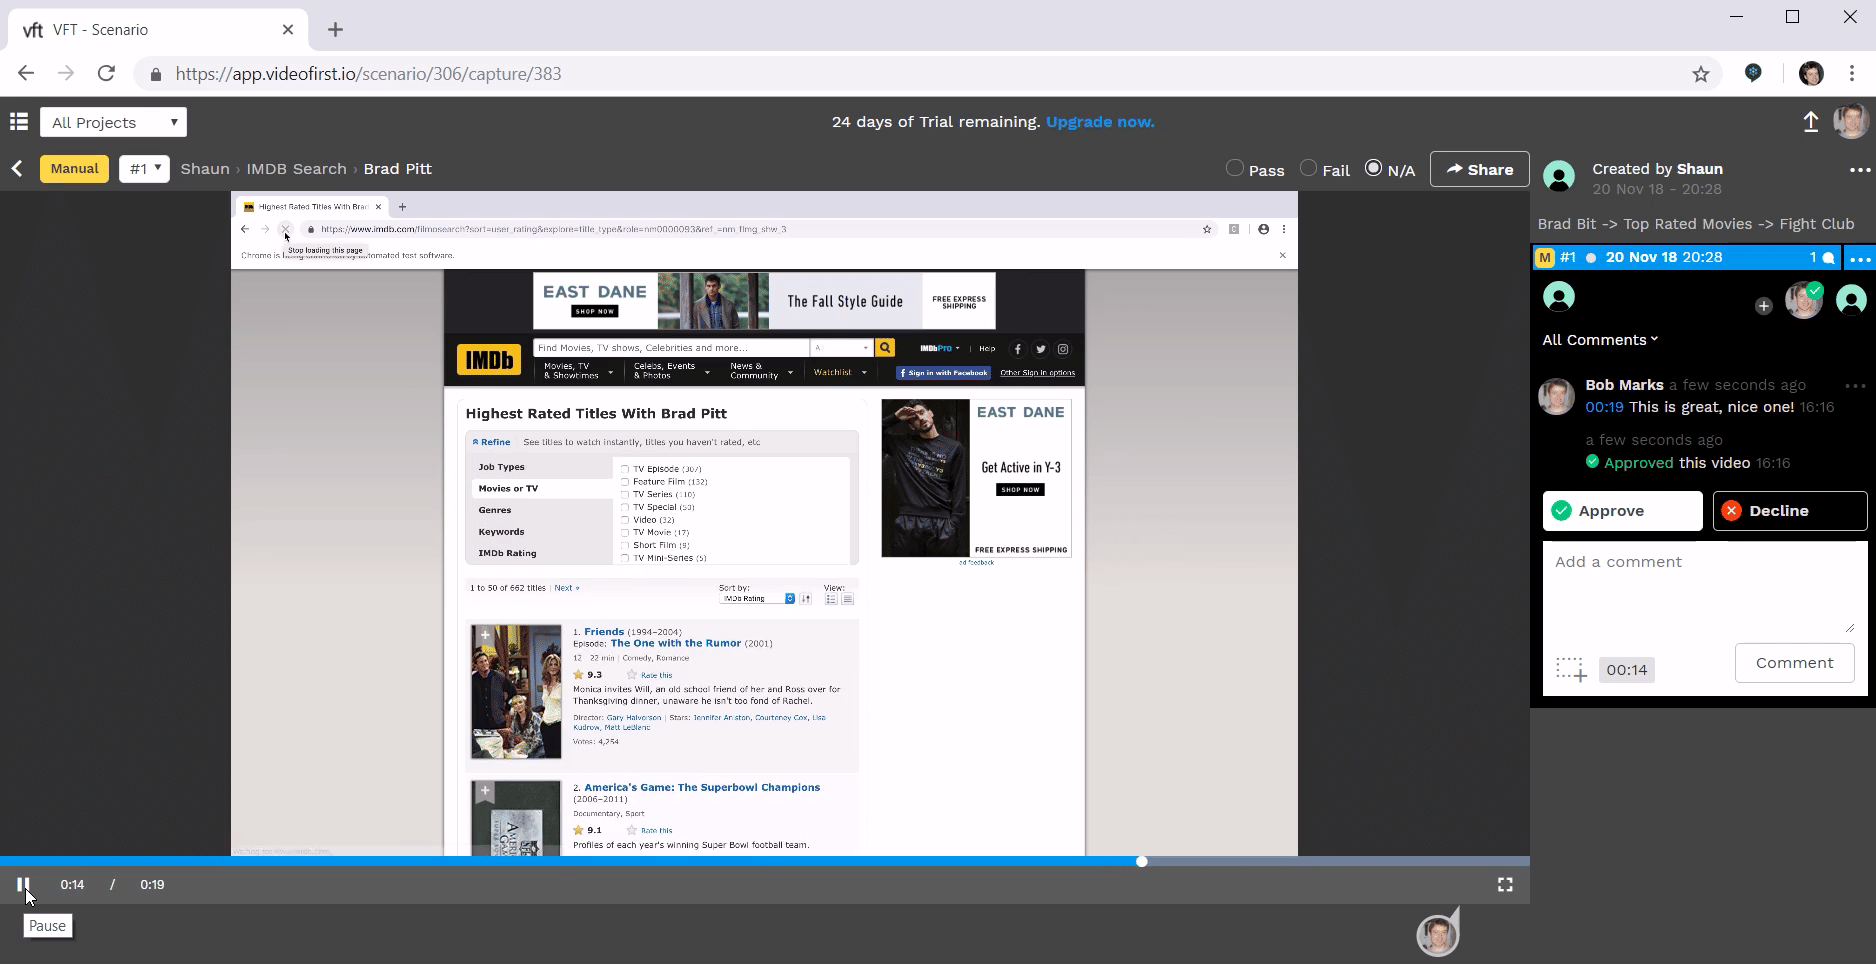The height and width of the screenshot is (964, 1876).
Task: Add a reviewer with plus icon
Action: [x=1763, y=306]
